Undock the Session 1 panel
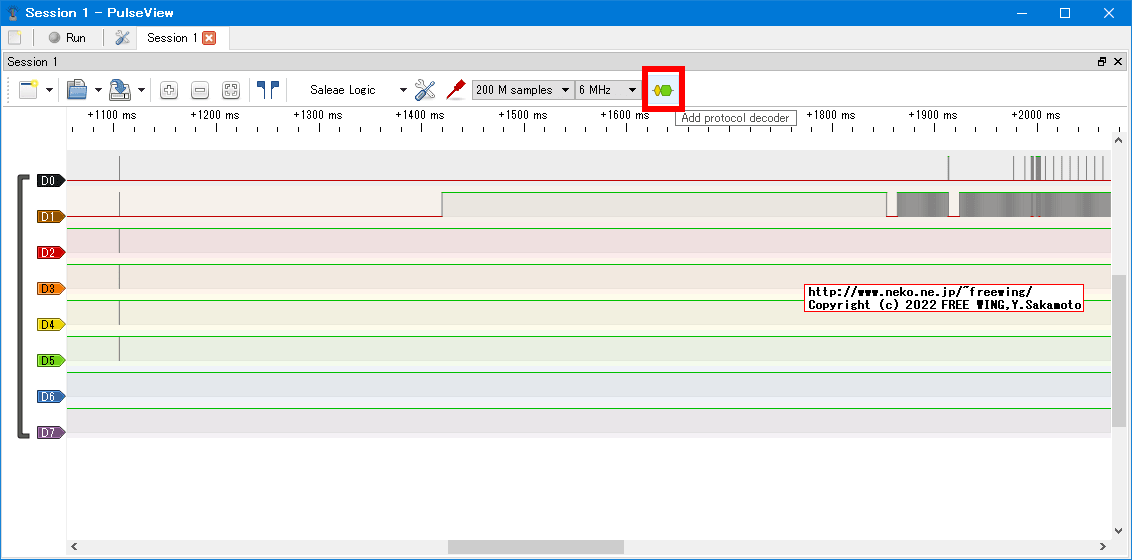The image size is (1132, 560). 1102,62
